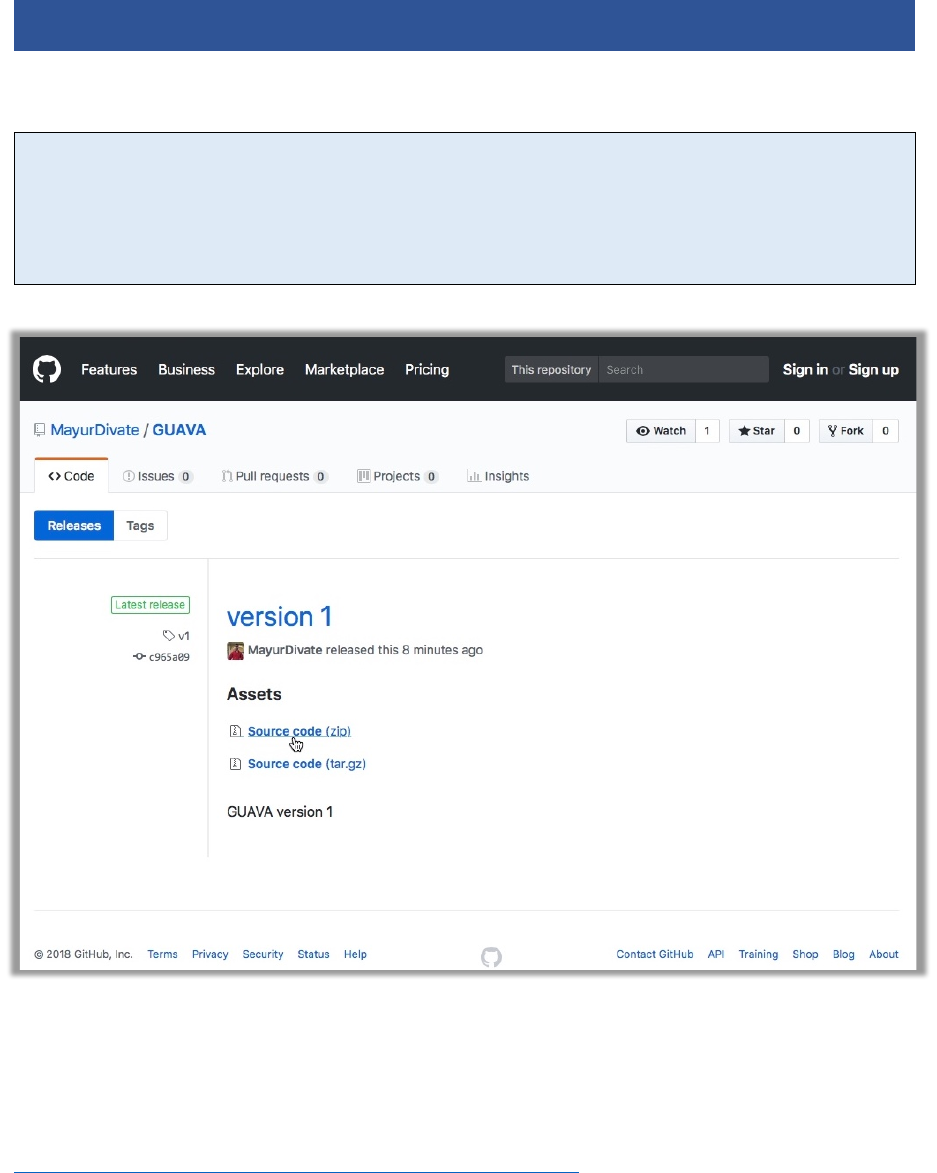Open the Contact GitHub link
937x1173 pixels.
655,955
